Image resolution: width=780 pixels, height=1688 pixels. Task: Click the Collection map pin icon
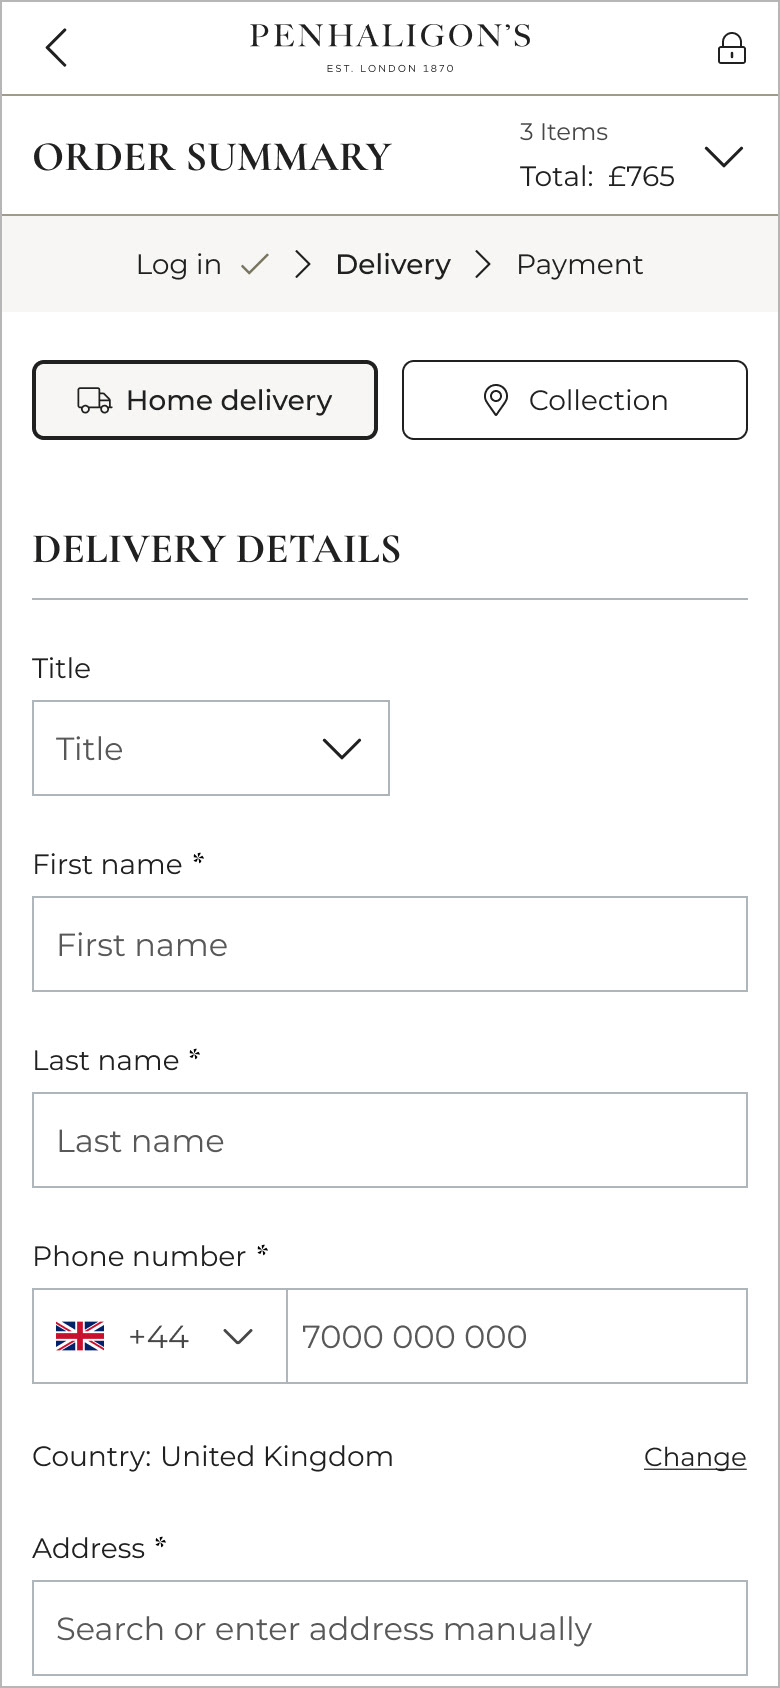[495, 400]
